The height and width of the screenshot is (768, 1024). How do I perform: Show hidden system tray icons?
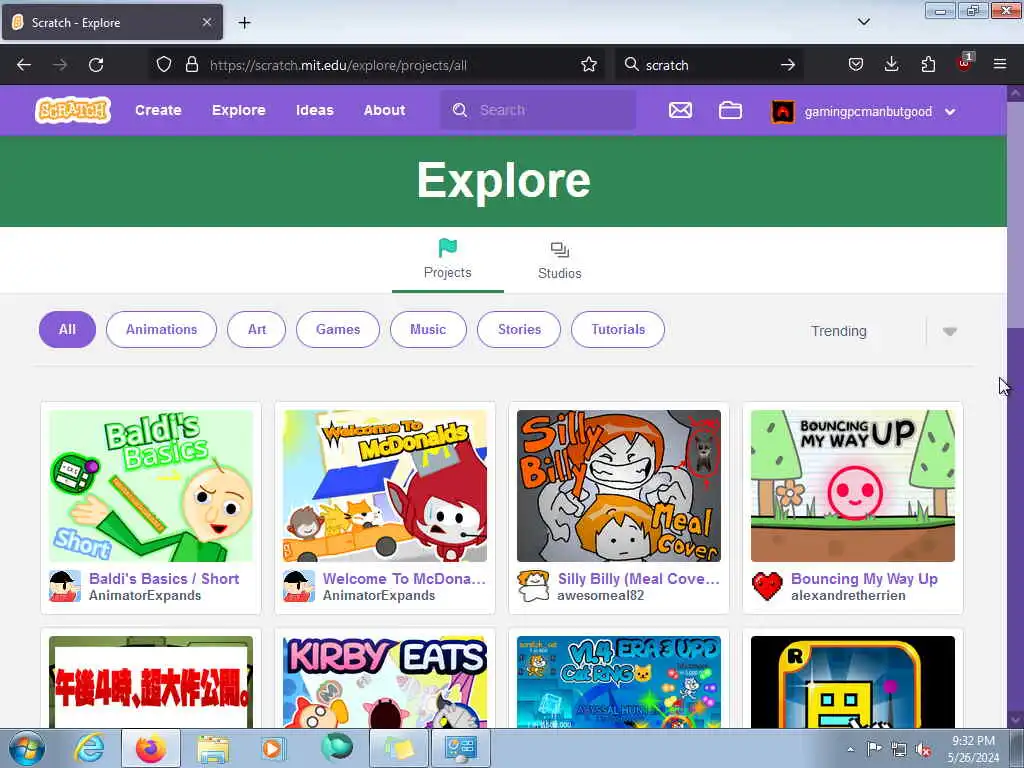pos(850,750)
